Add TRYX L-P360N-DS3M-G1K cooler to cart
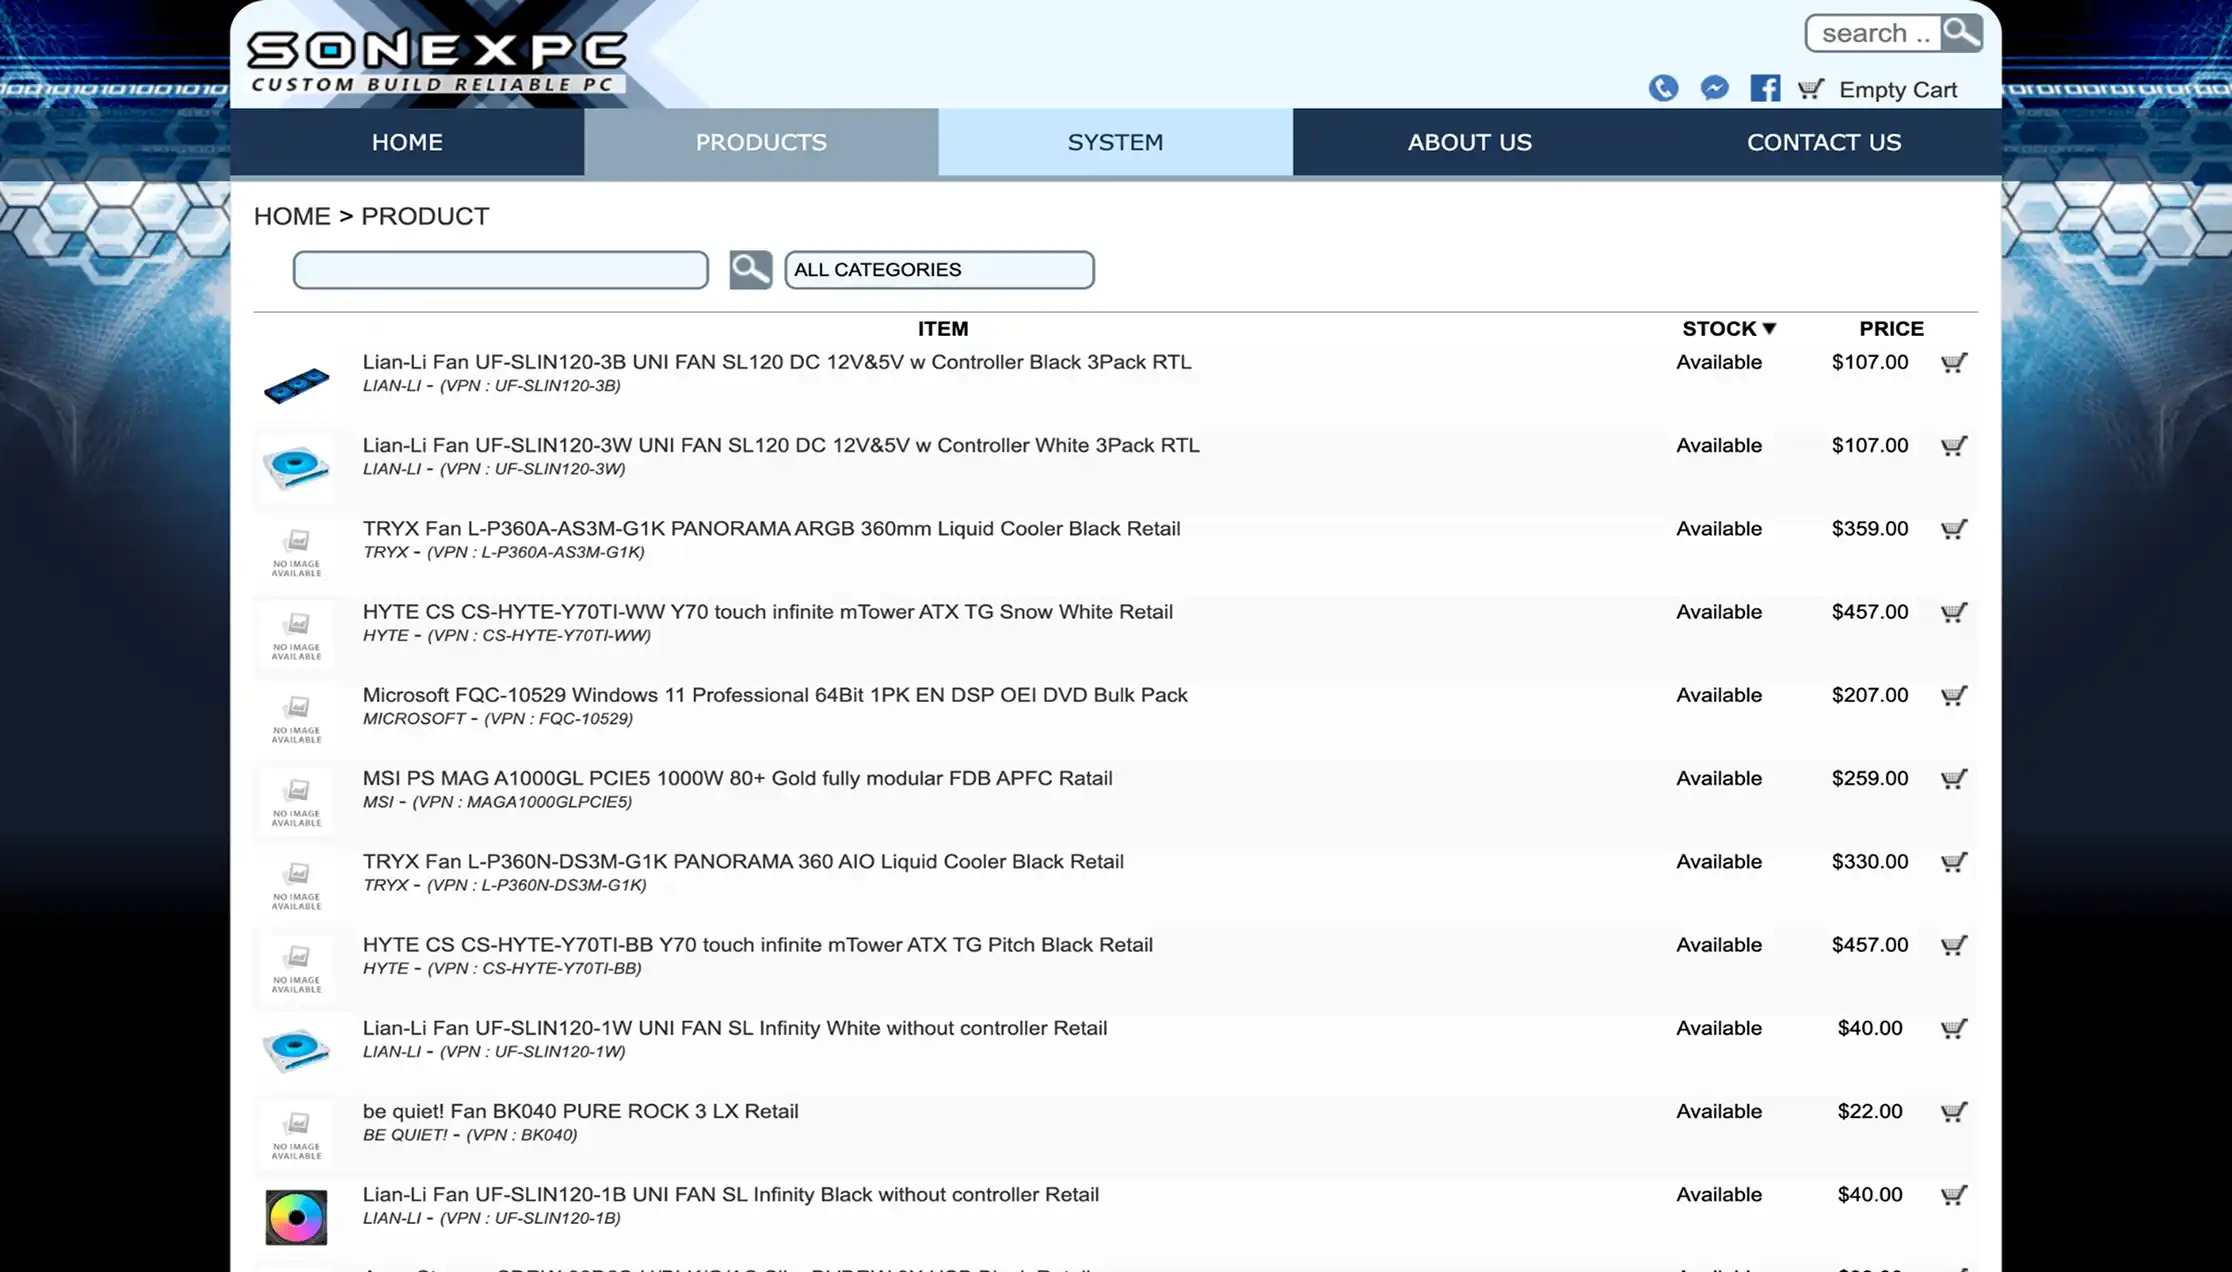The height and width of the screenshot is (1272, 2232). point(1954,862)
